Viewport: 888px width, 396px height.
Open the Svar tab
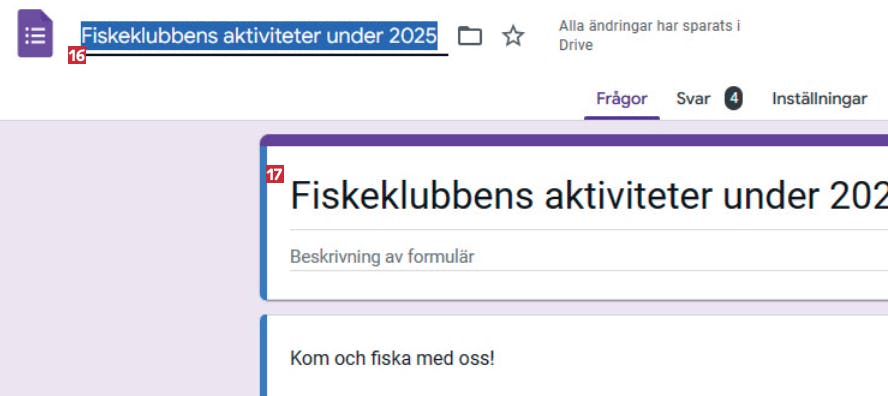point(693,99)
